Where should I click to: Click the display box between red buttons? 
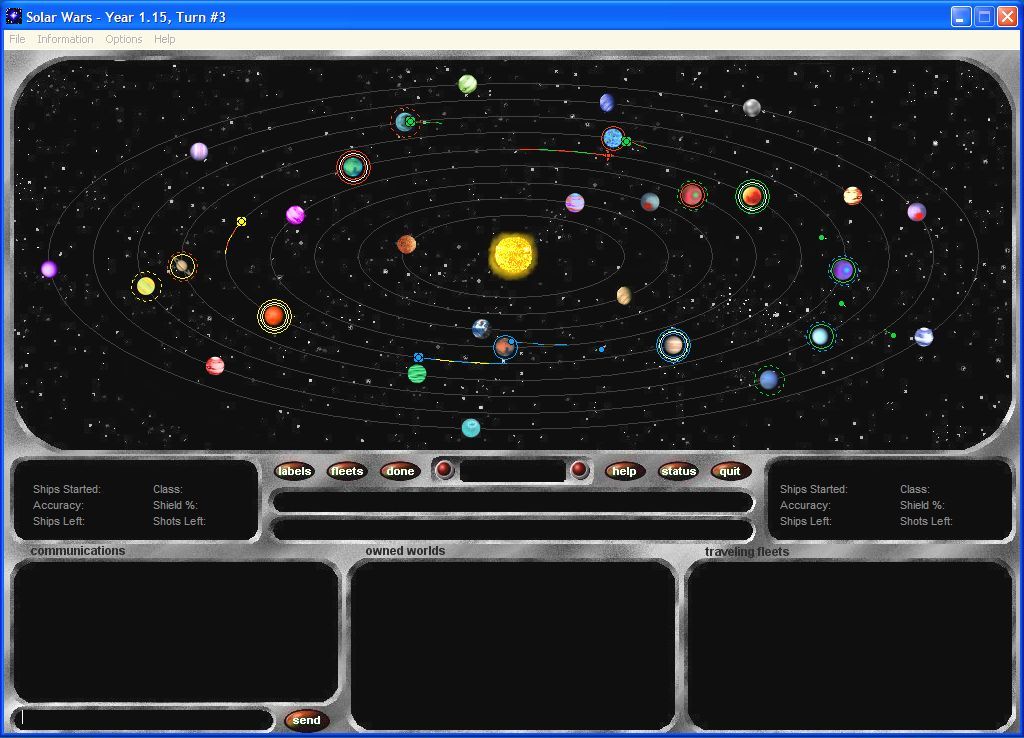513,470
